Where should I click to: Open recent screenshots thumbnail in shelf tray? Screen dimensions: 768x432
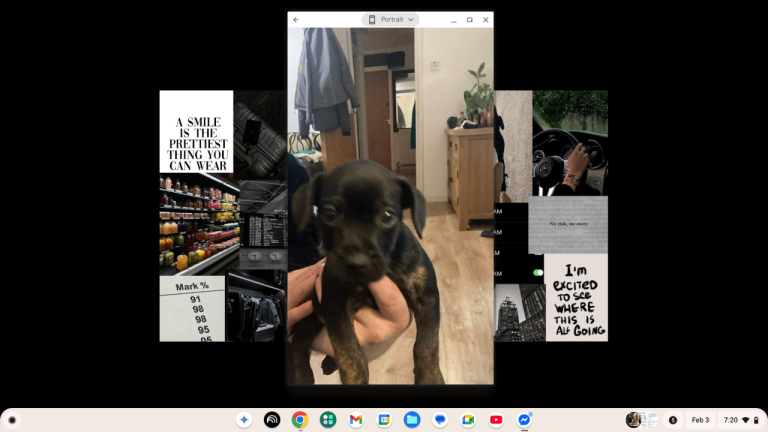click(641, 420)
